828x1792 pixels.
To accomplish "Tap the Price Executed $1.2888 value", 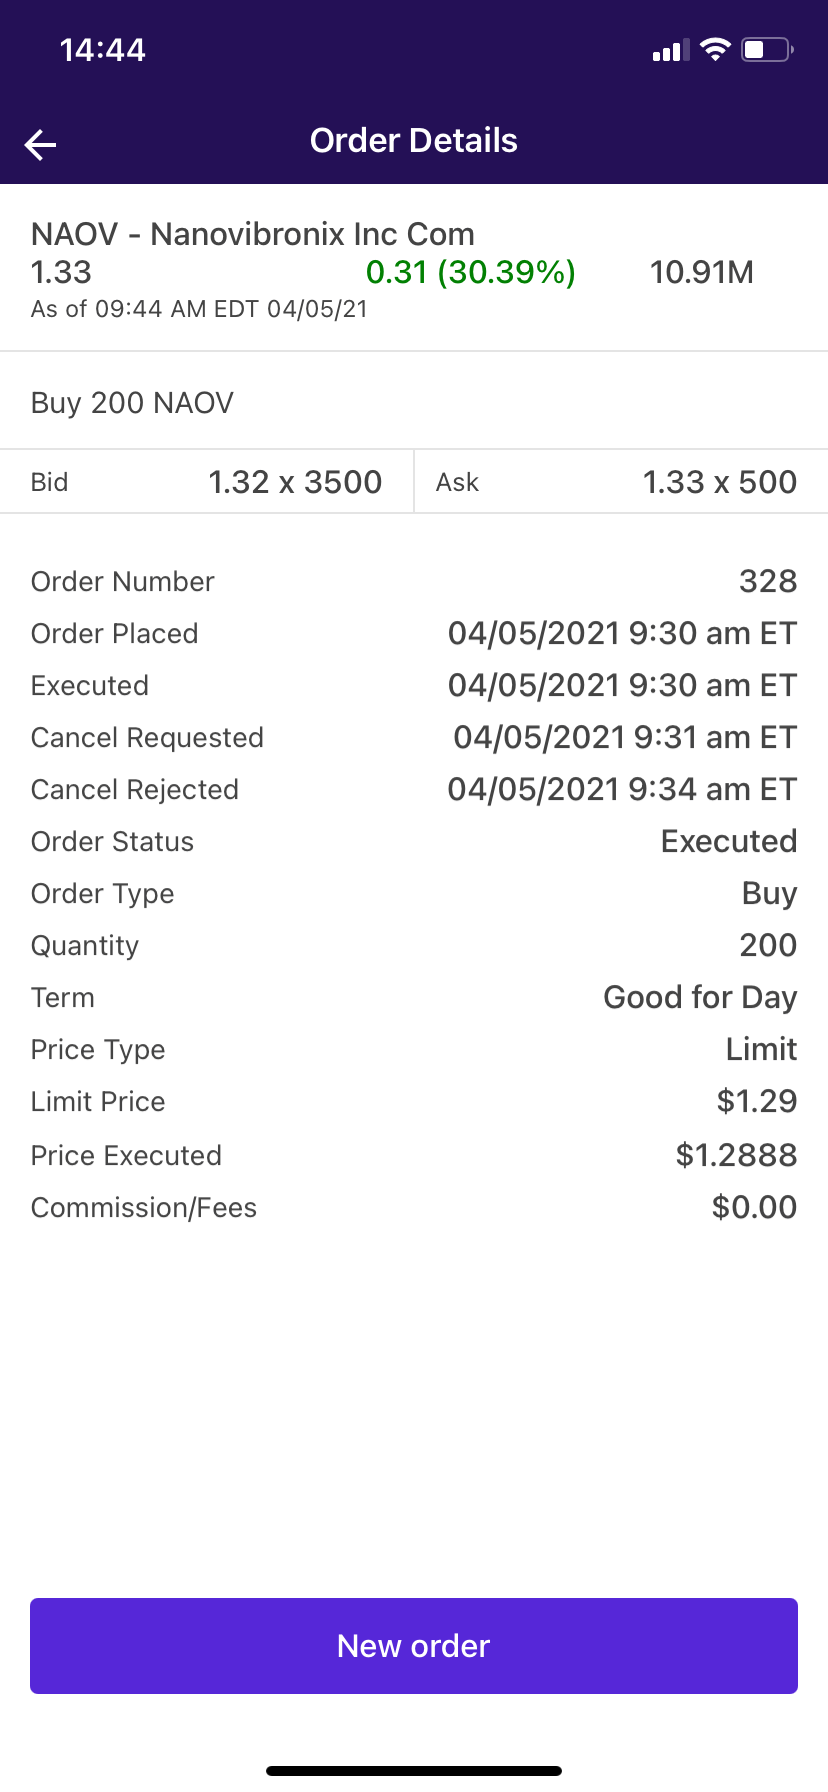I will [736, 1155].
